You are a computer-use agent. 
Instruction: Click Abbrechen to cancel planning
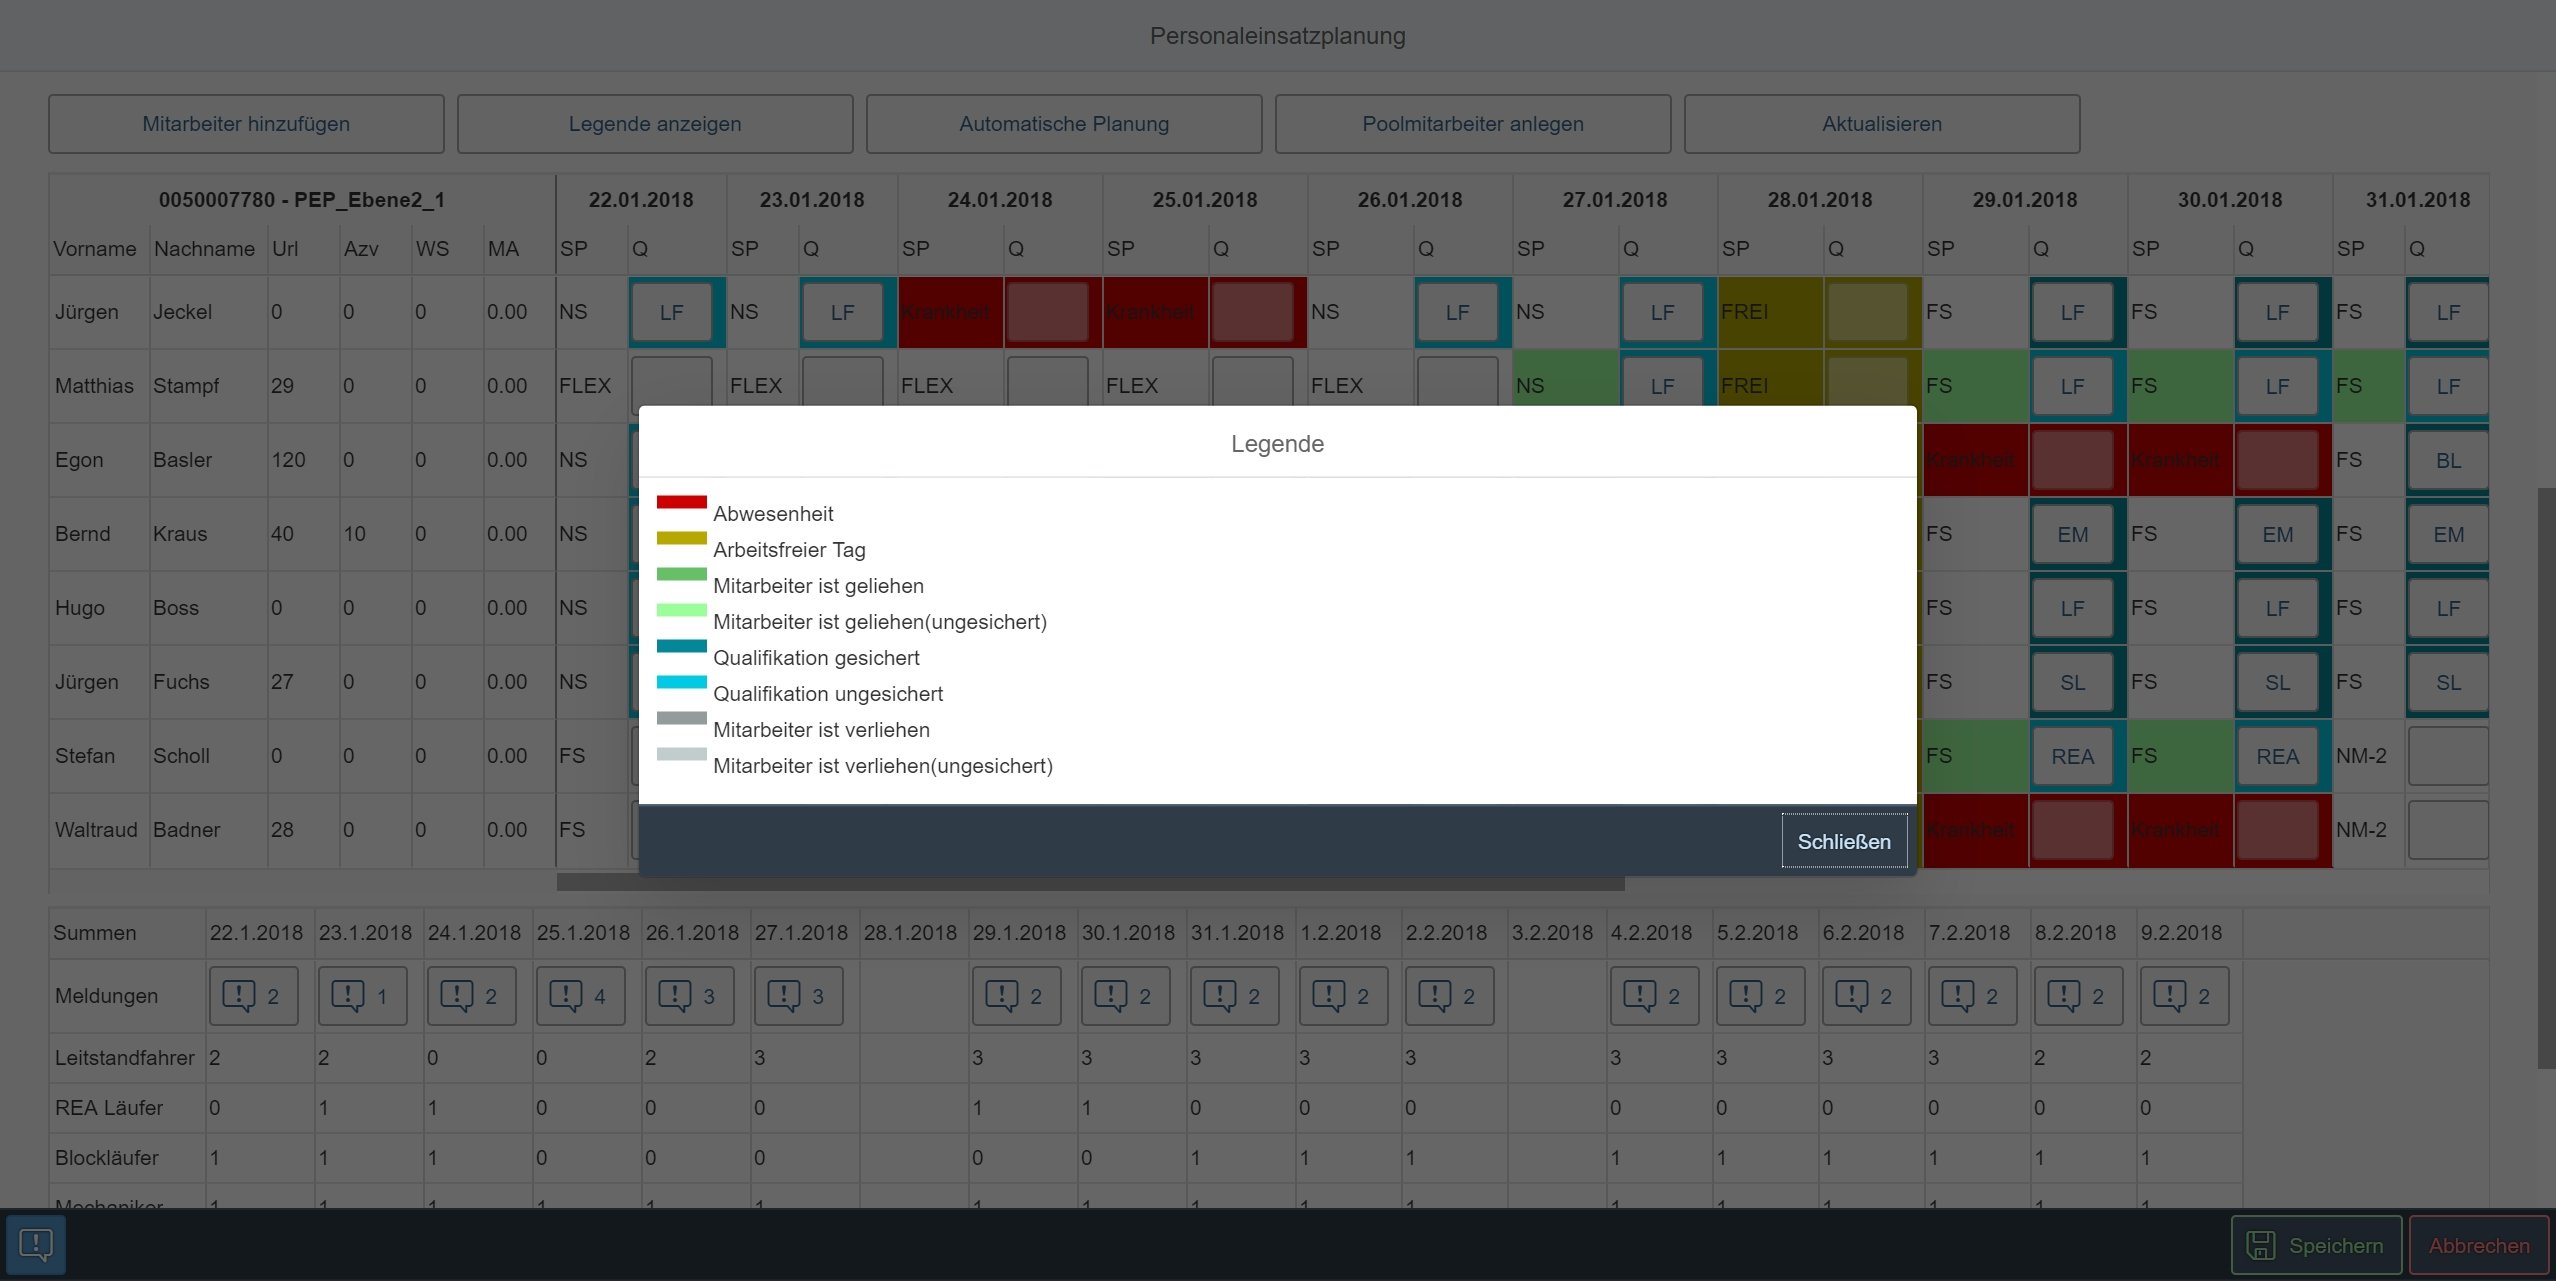click(2478, 1245)
